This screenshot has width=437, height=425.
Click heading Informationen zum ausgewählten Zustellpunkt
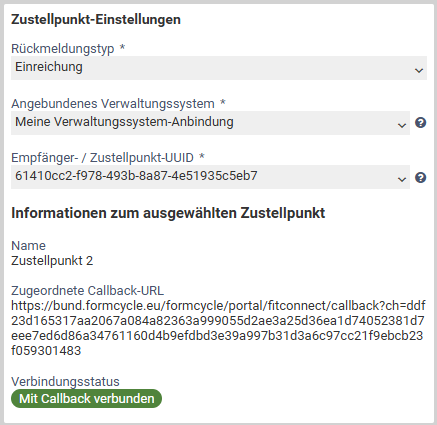(168, 213)
